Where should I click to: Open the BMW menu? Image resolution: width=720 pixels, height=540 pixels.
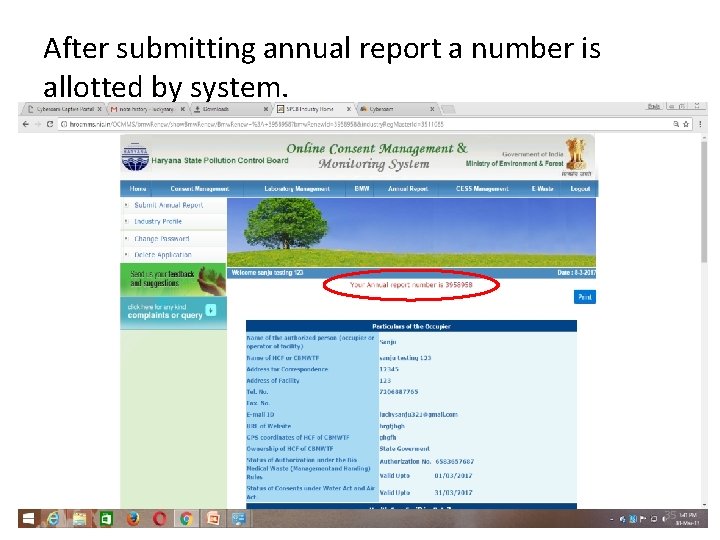pyautogui.click(x=362, y=189)
